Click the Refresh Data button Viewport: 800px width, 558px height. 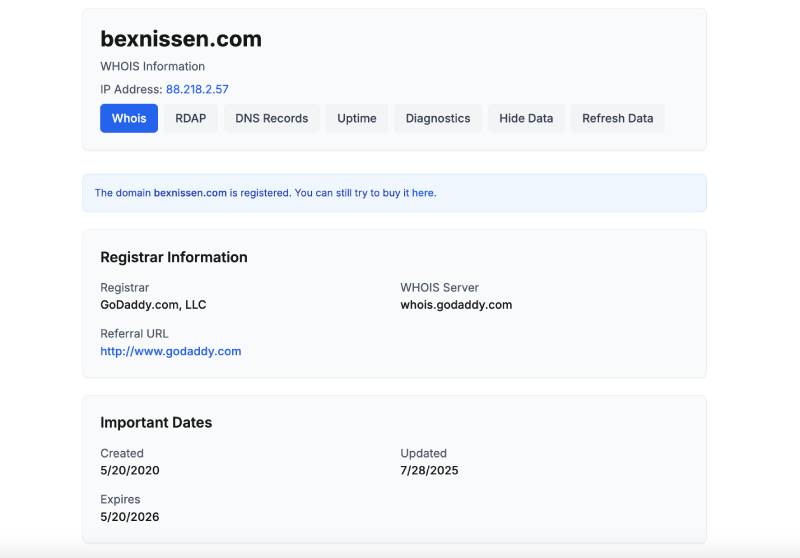coord(617,118)
